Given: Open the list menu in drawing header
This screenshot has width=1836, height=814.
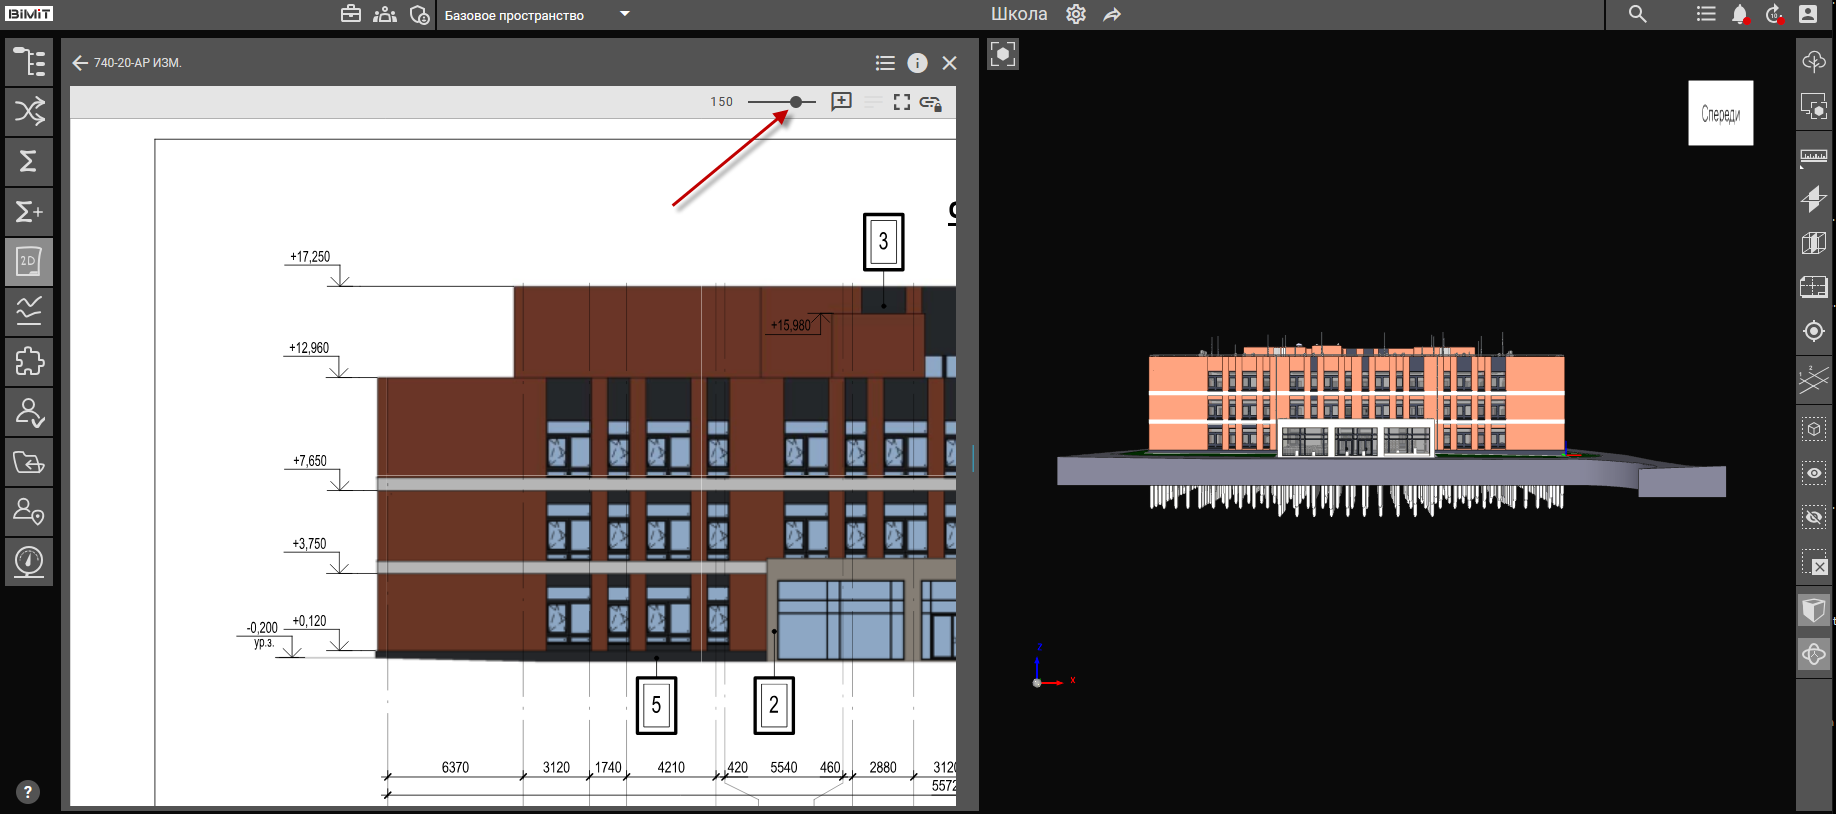Looking at the screenshot, I should (885, 63).
